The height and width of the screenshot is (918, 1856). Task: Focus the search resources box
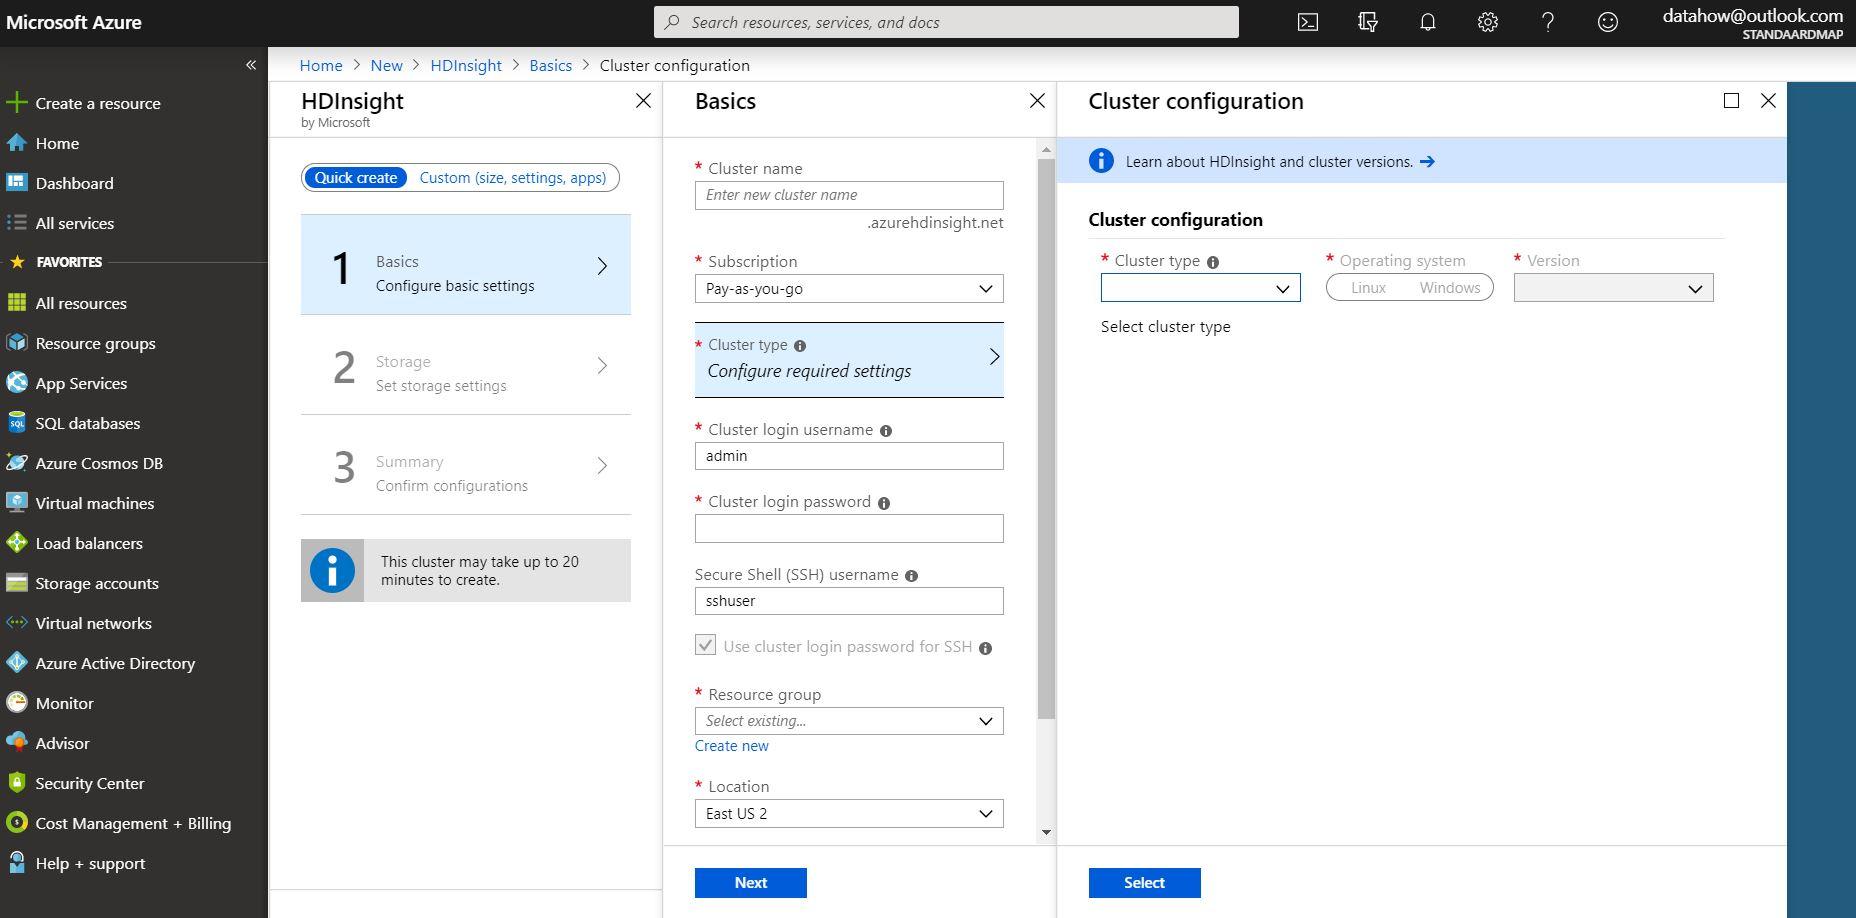pos(946,22)
